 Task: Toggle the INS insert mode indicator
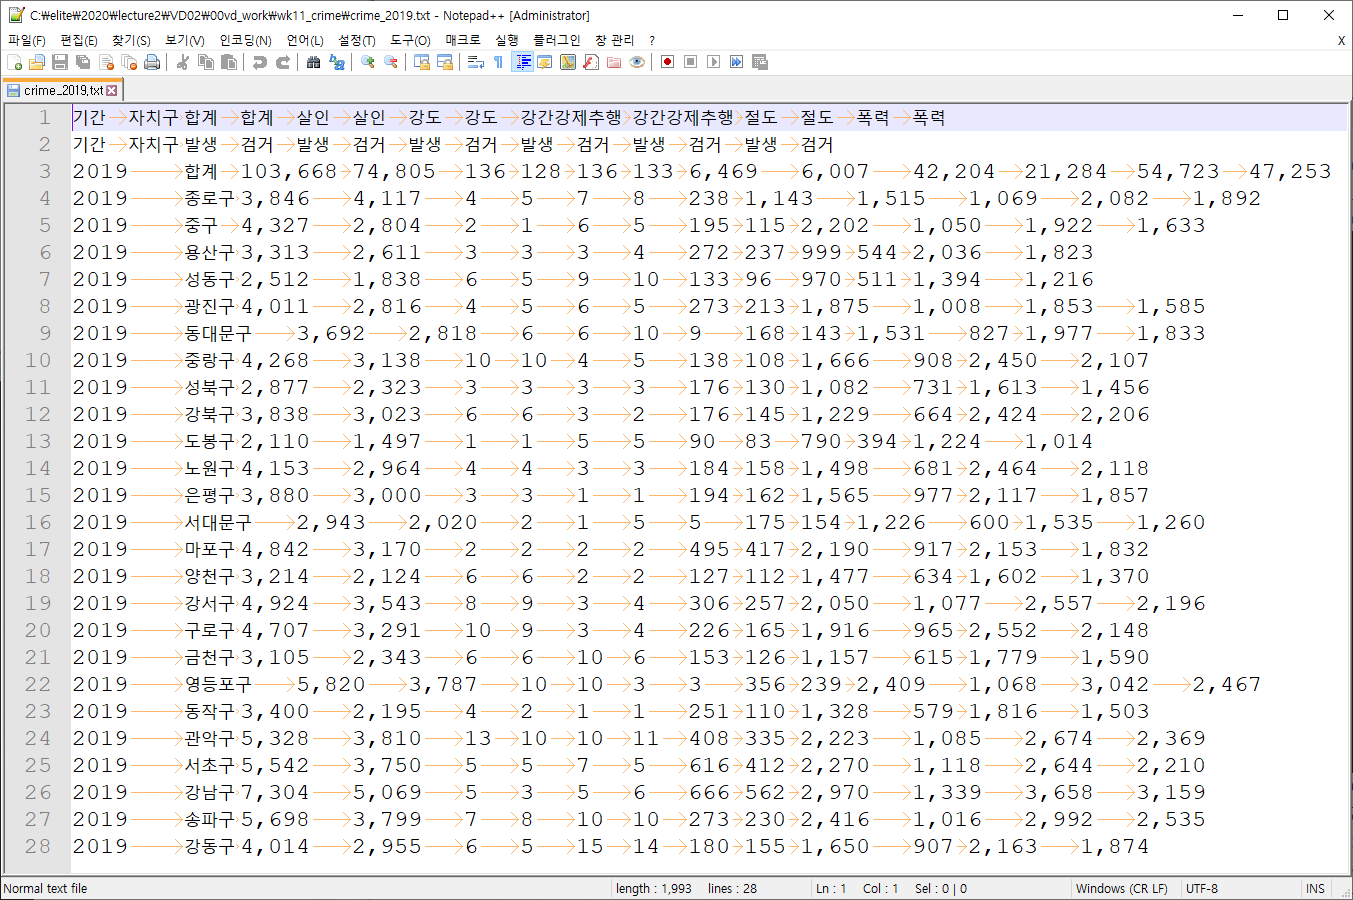tap(1315, 888)
